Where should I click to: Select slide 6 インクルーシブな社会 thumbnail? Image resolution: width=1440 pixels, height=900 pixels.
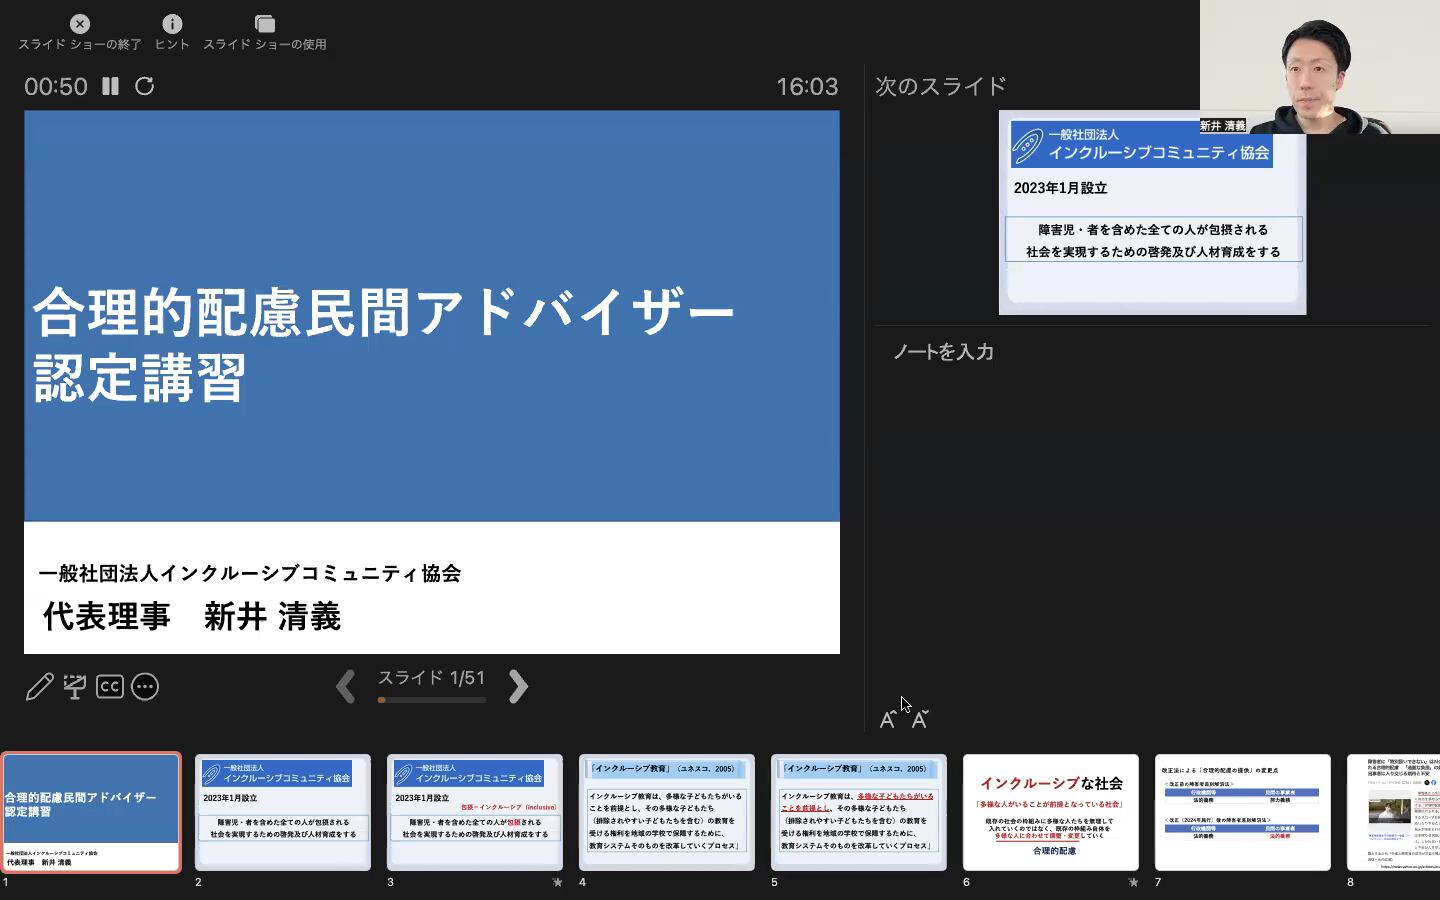click(x=1051, y=813)
